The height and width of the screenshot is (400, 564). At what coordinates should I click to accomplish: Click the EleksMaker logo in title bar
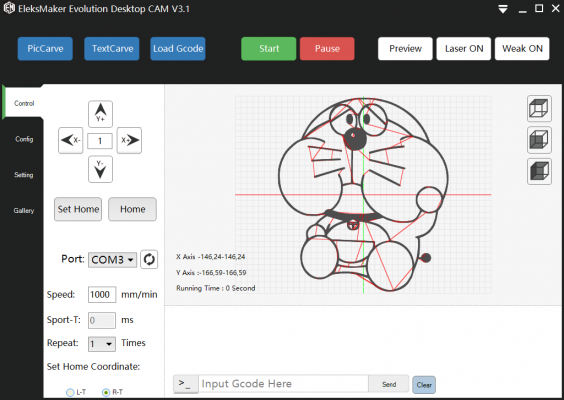(x=9, y=8)
